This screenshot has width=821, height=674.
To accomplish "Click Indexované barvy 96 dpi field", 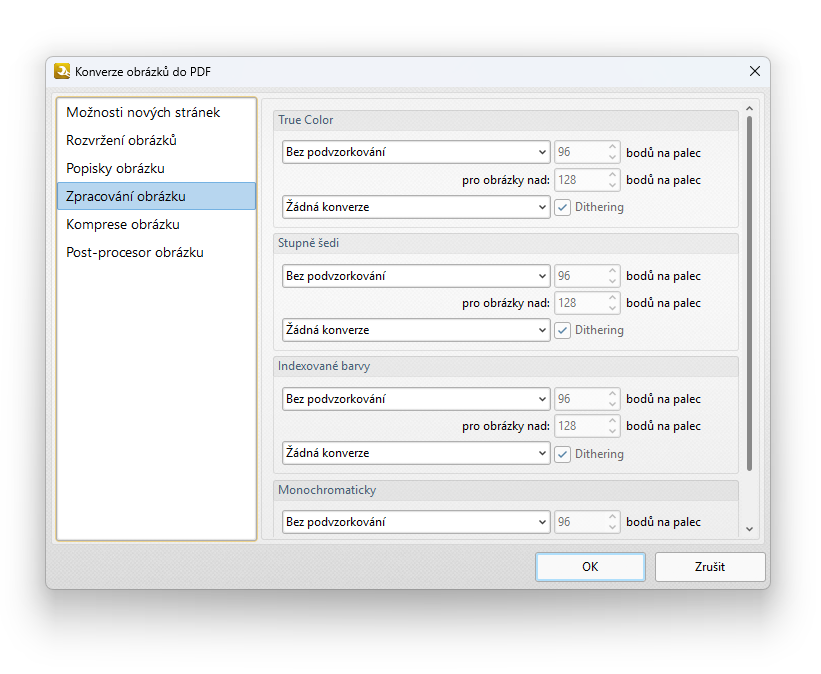I will (580, 399).
